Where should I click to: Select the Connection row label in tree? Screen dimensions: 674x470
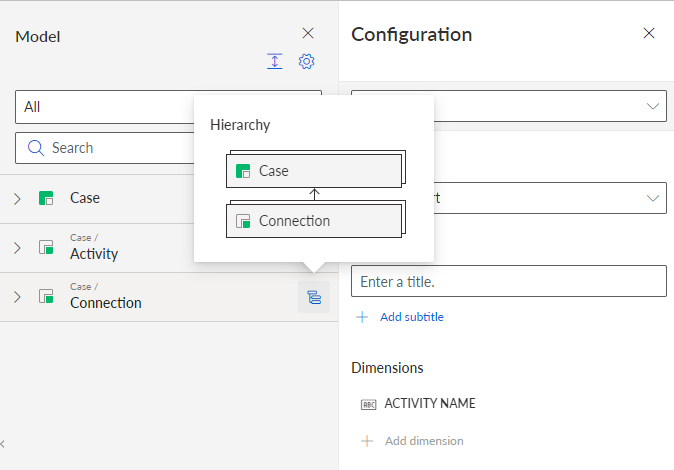[106, 303]
